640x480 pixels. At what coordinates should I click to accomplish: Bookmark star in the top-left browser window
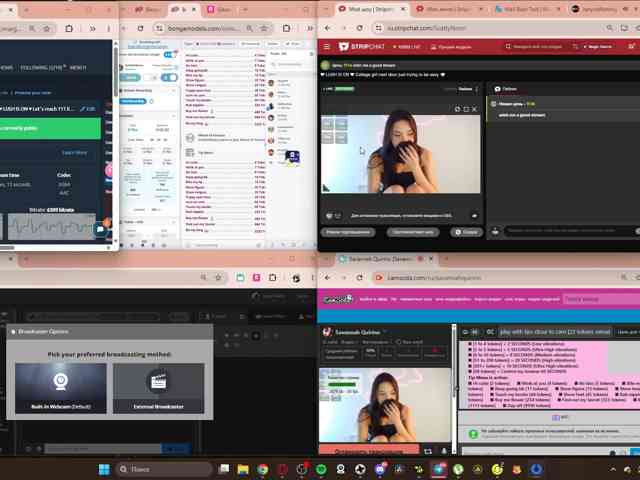point(47,28)
